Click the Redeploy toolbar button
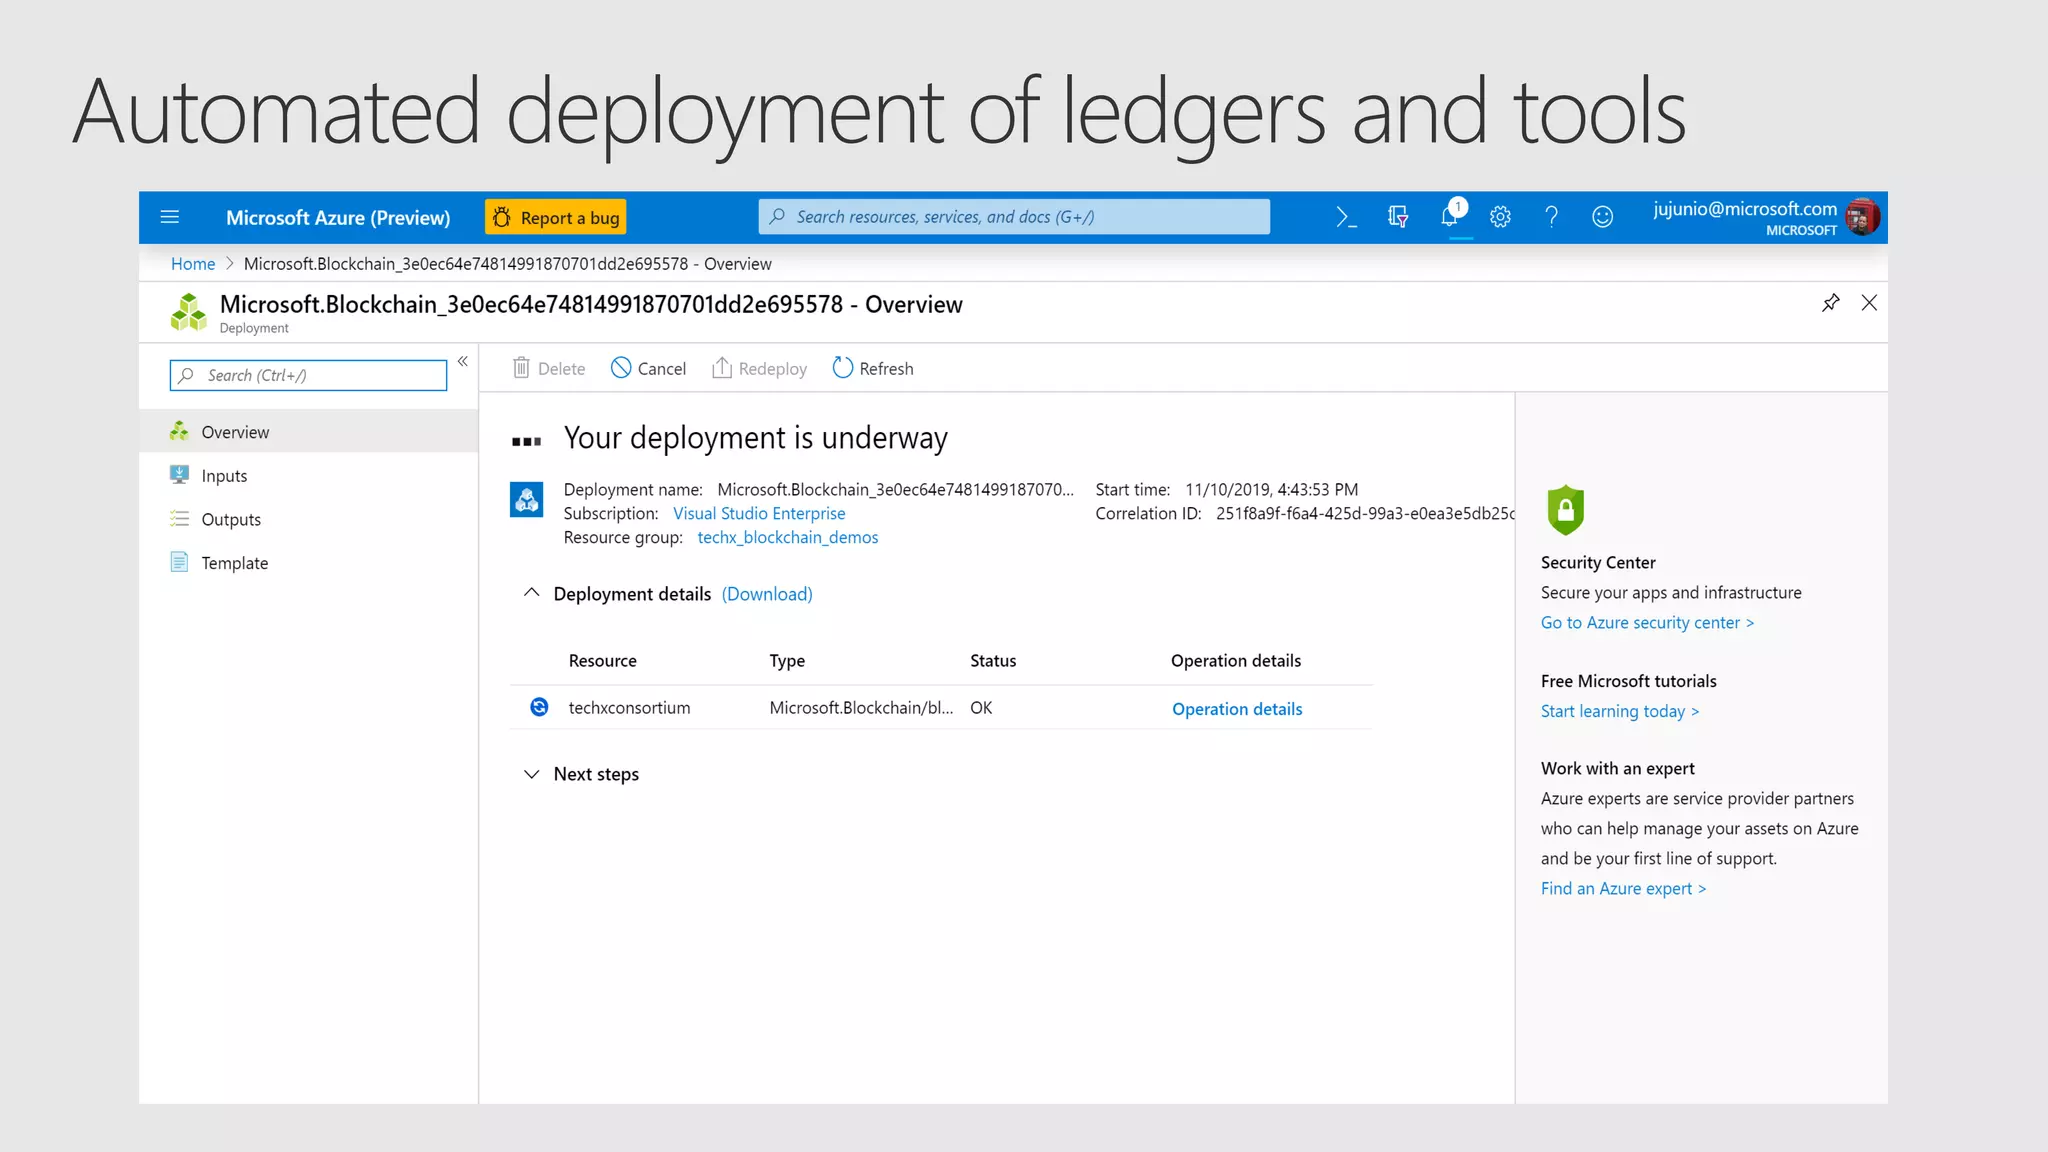This screenshot has width=2048, height=1152. pyautogui.click(x=759, y=368)
